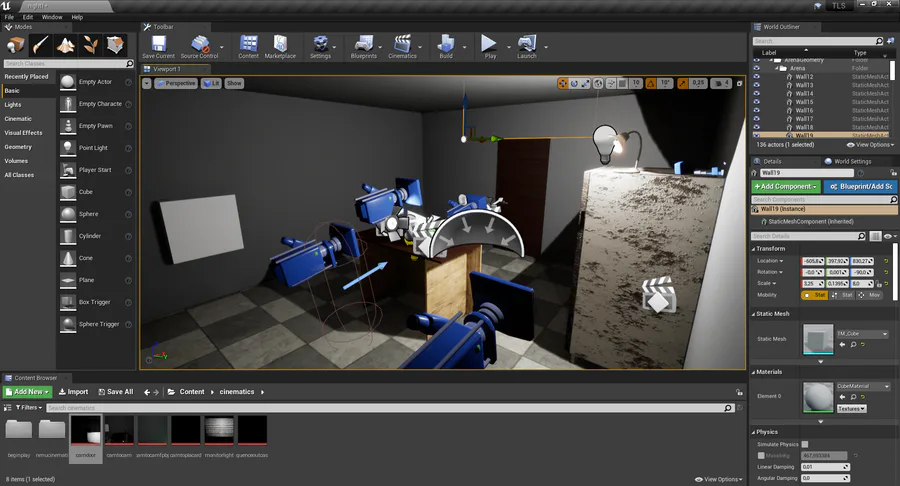Start Play in the editor toolbar

coord(490,46)
